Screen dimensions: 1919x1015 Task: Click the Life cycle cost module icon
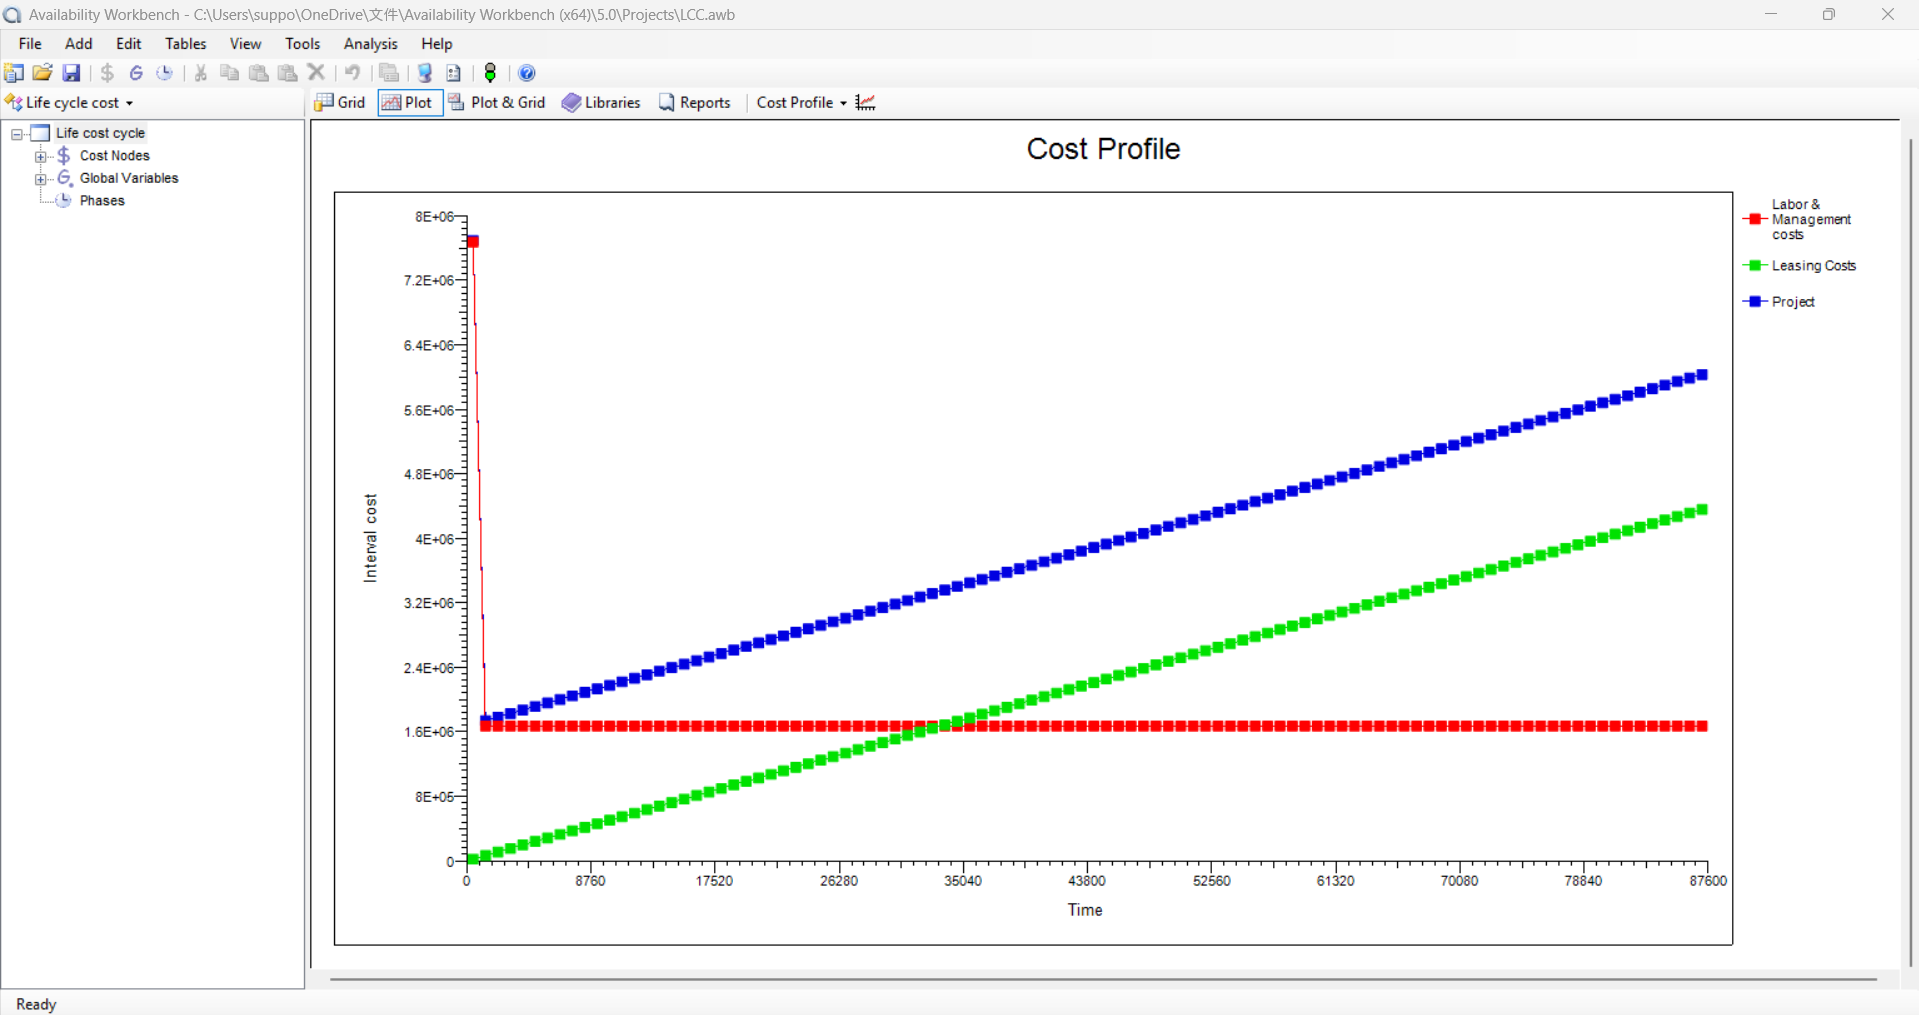14,102
